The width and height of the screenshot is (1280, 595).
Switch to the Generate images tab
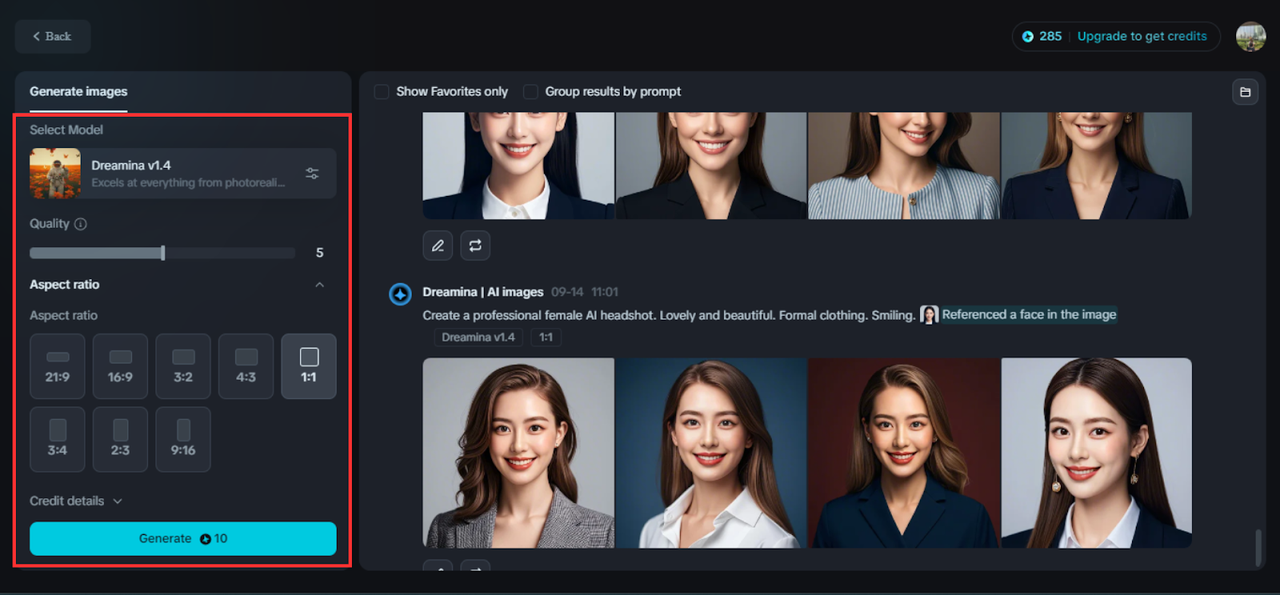point(78,91)
